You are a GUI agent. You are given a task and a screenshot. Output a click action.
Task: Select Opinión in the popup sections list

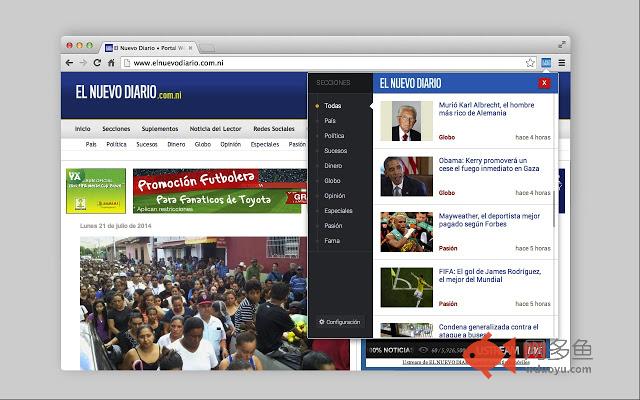tap(335, 196)
